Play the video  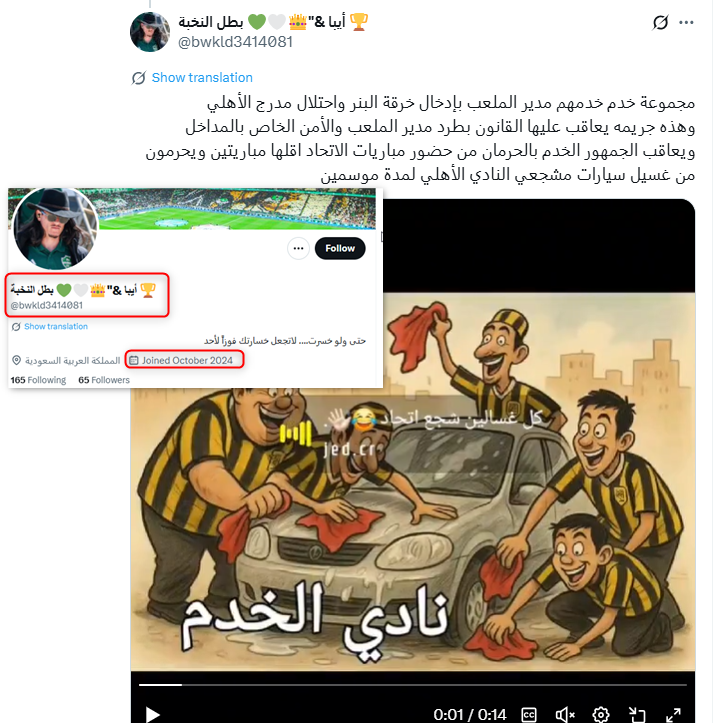pyautogui.click(x=152, y=715)
